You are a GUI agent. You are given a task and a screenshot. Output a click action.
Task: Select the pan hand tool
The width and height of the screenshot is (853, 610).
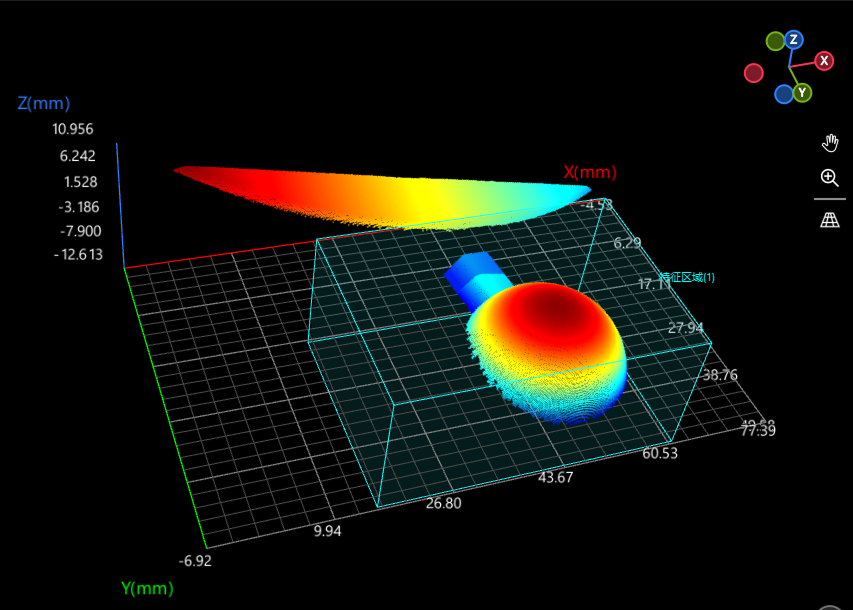[x=830, y=143]
